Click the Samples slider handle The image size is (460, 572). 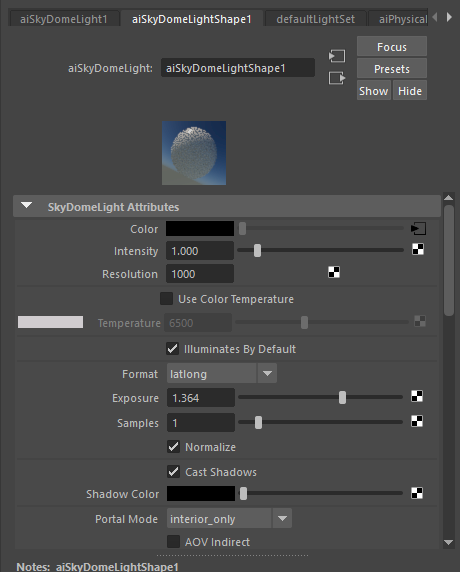click(258, 422)
